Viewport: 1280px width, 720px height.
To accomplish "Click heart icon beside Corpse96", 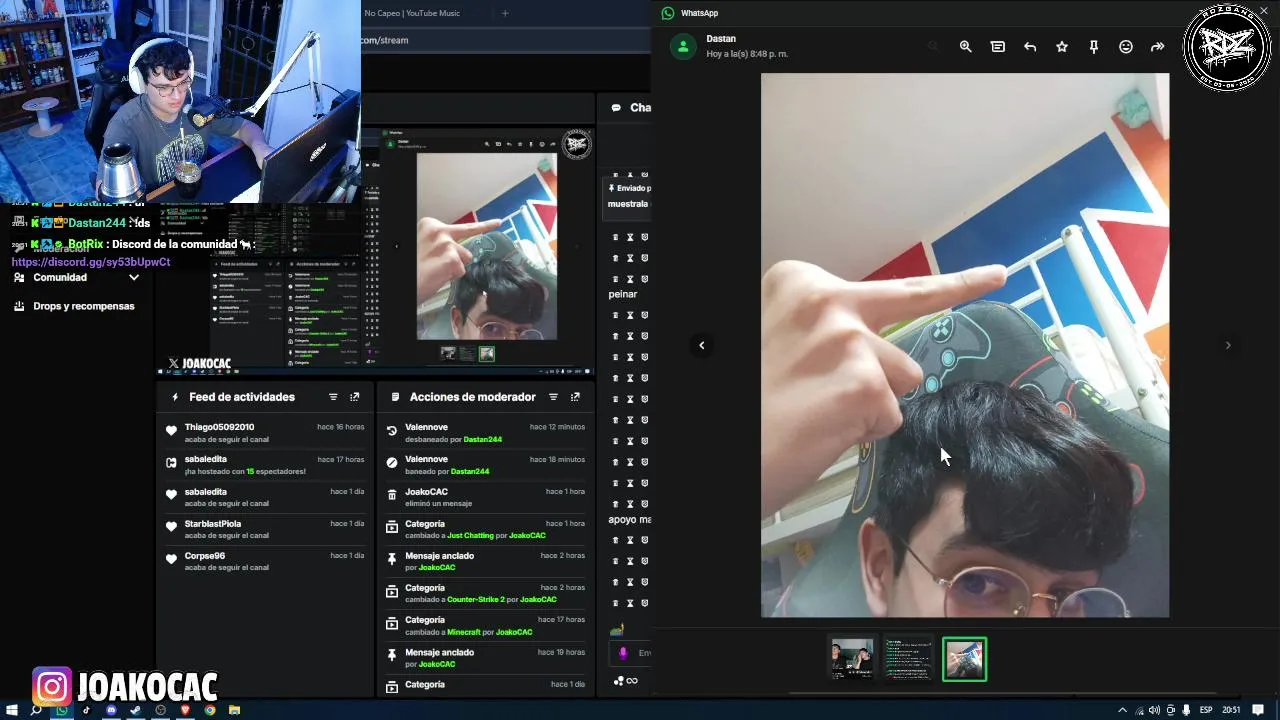I will click(171, 558).
